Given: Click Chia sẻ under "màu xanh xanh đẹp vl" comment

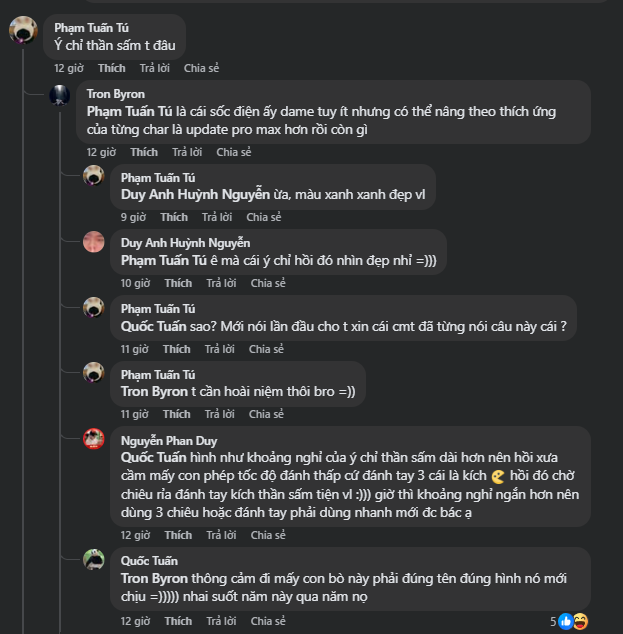Looking at the screenshot, I should [264, 217].
